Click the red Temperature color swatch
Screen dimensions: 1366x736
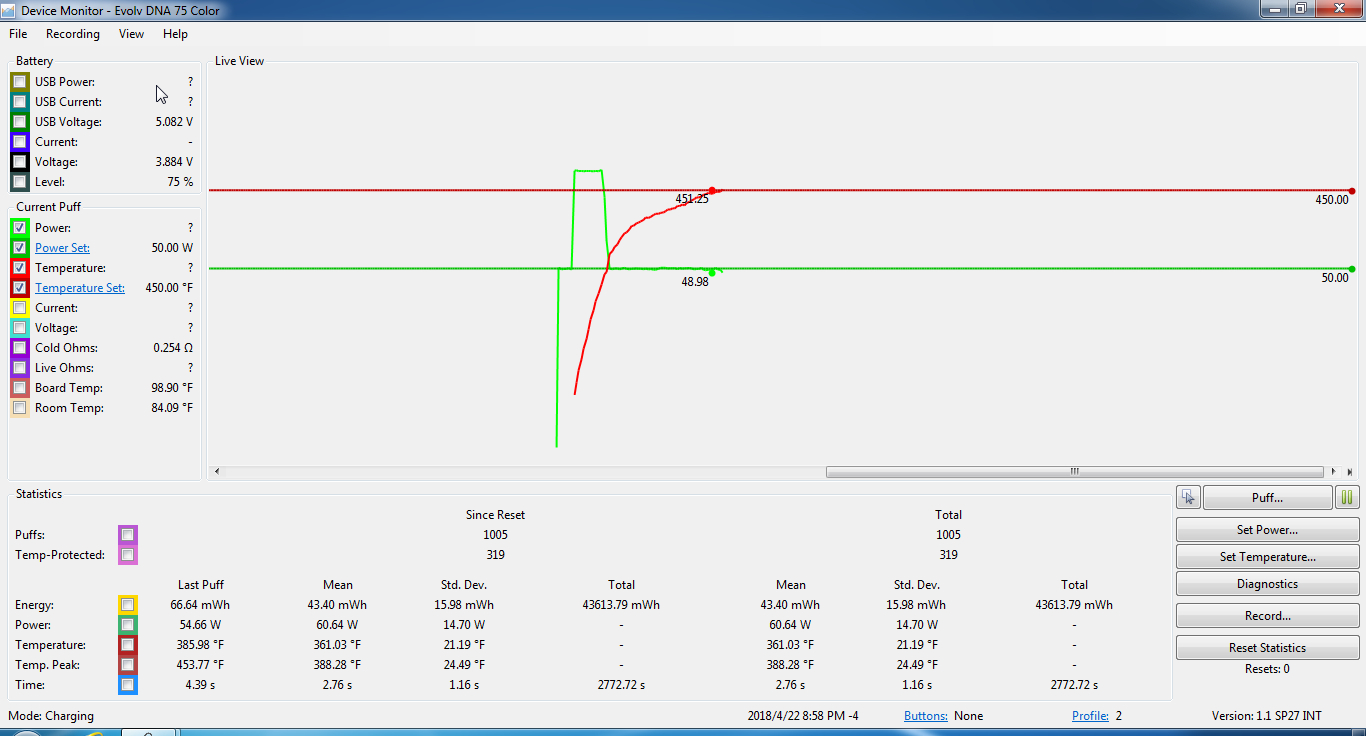20,268
